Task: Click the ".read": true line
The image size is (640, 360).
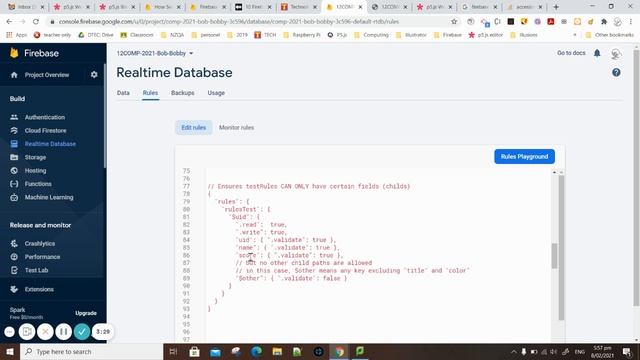Action: (x=261, y=225)
